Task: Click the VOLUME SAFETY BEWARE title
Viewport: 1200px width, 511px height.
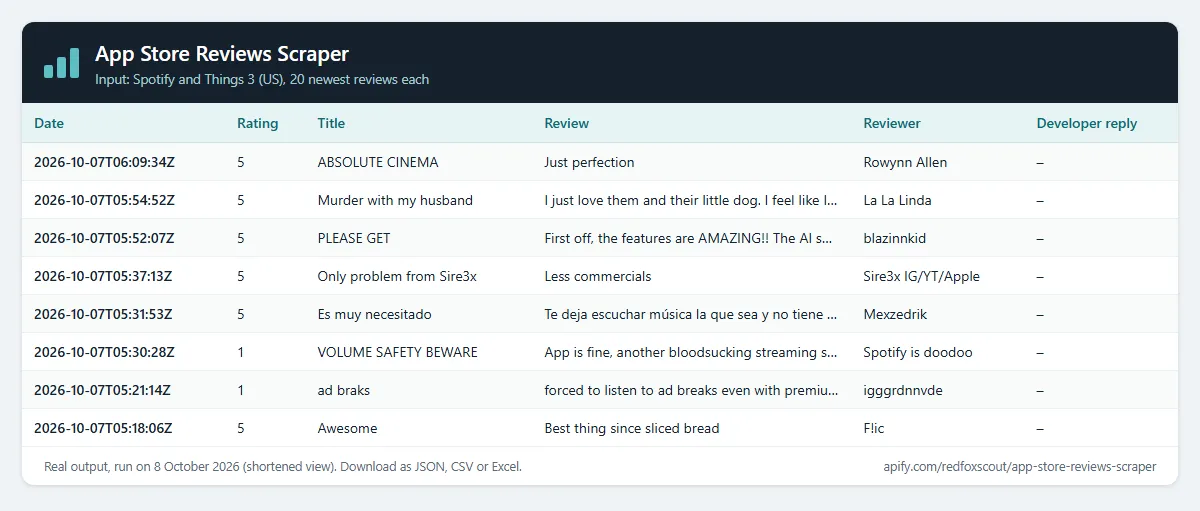Action: point(398,352)
